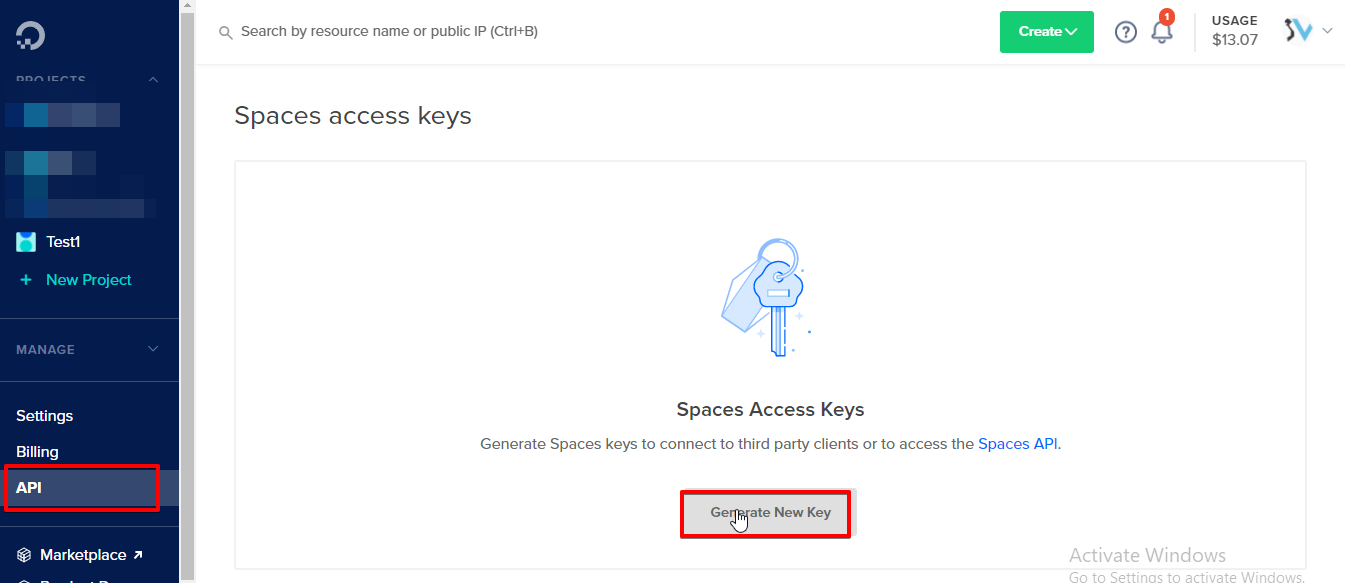Collapse the Projects section
The height and width of the screenshot is (583, 1345).
153,80
